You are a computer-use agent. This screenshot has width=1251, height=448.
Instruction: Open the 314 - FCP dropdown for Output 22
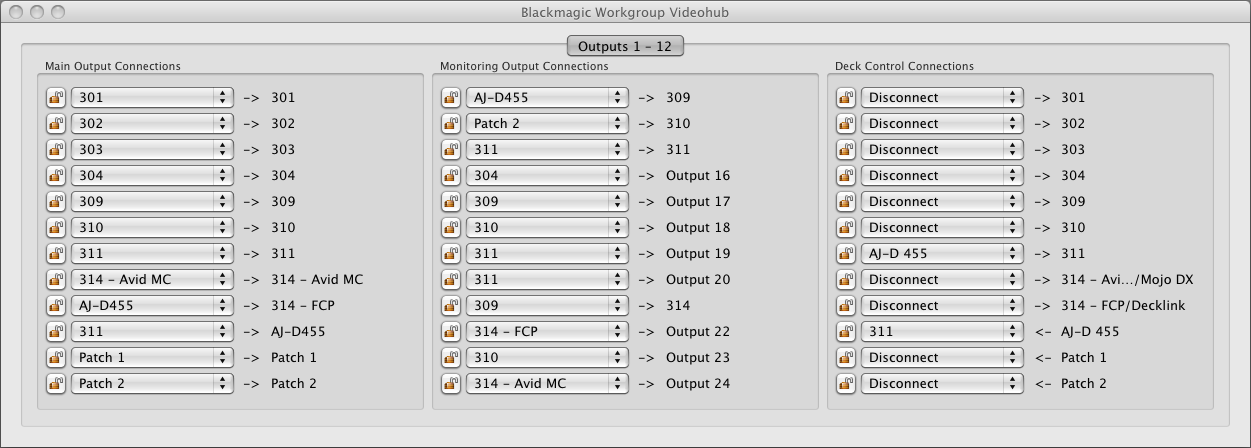pyautogui.click(x=547, y=332)
